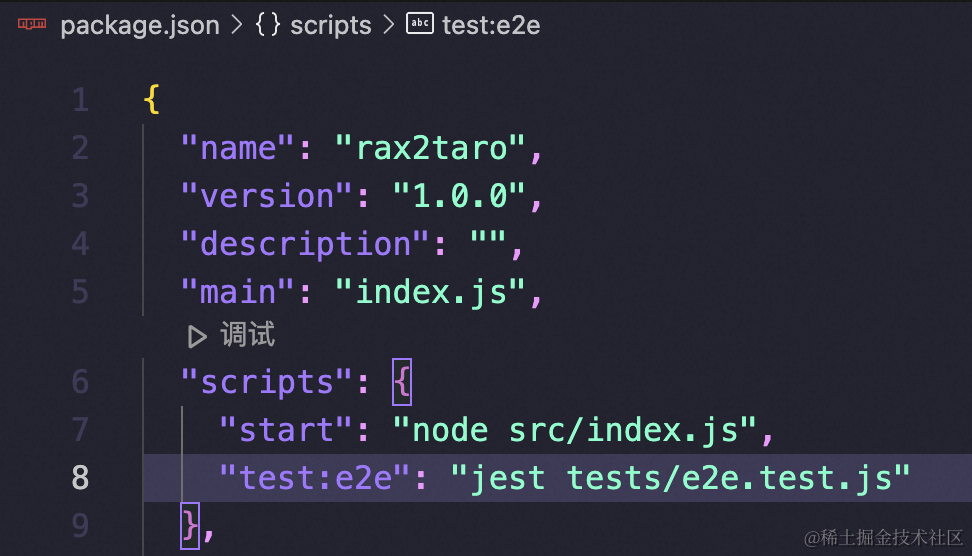This screenshot has height=556, width=972.
Task: Open package.json breadcrumb item
Action: 140,25
